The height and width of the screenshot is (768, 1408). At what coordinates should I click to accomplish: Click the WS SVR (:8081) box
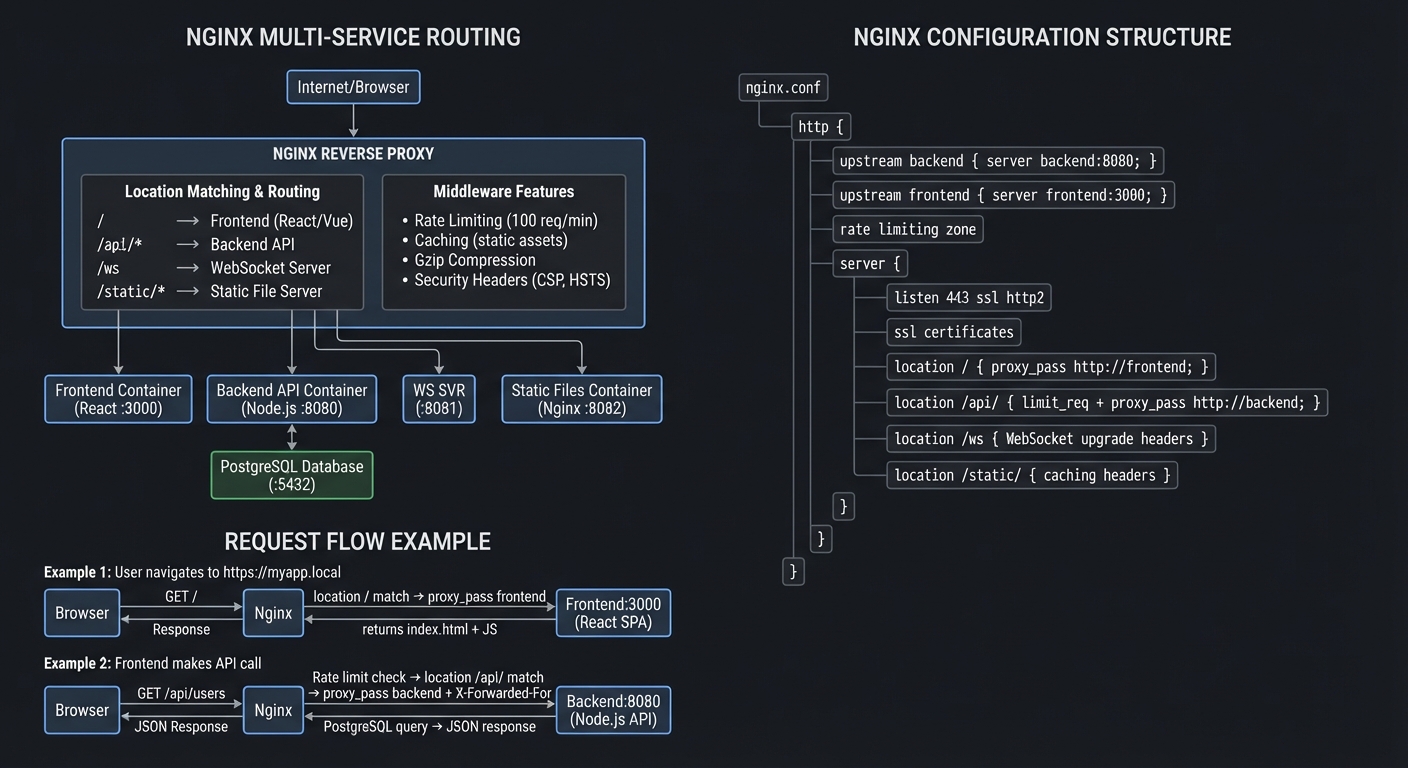(x=438, y=399)
